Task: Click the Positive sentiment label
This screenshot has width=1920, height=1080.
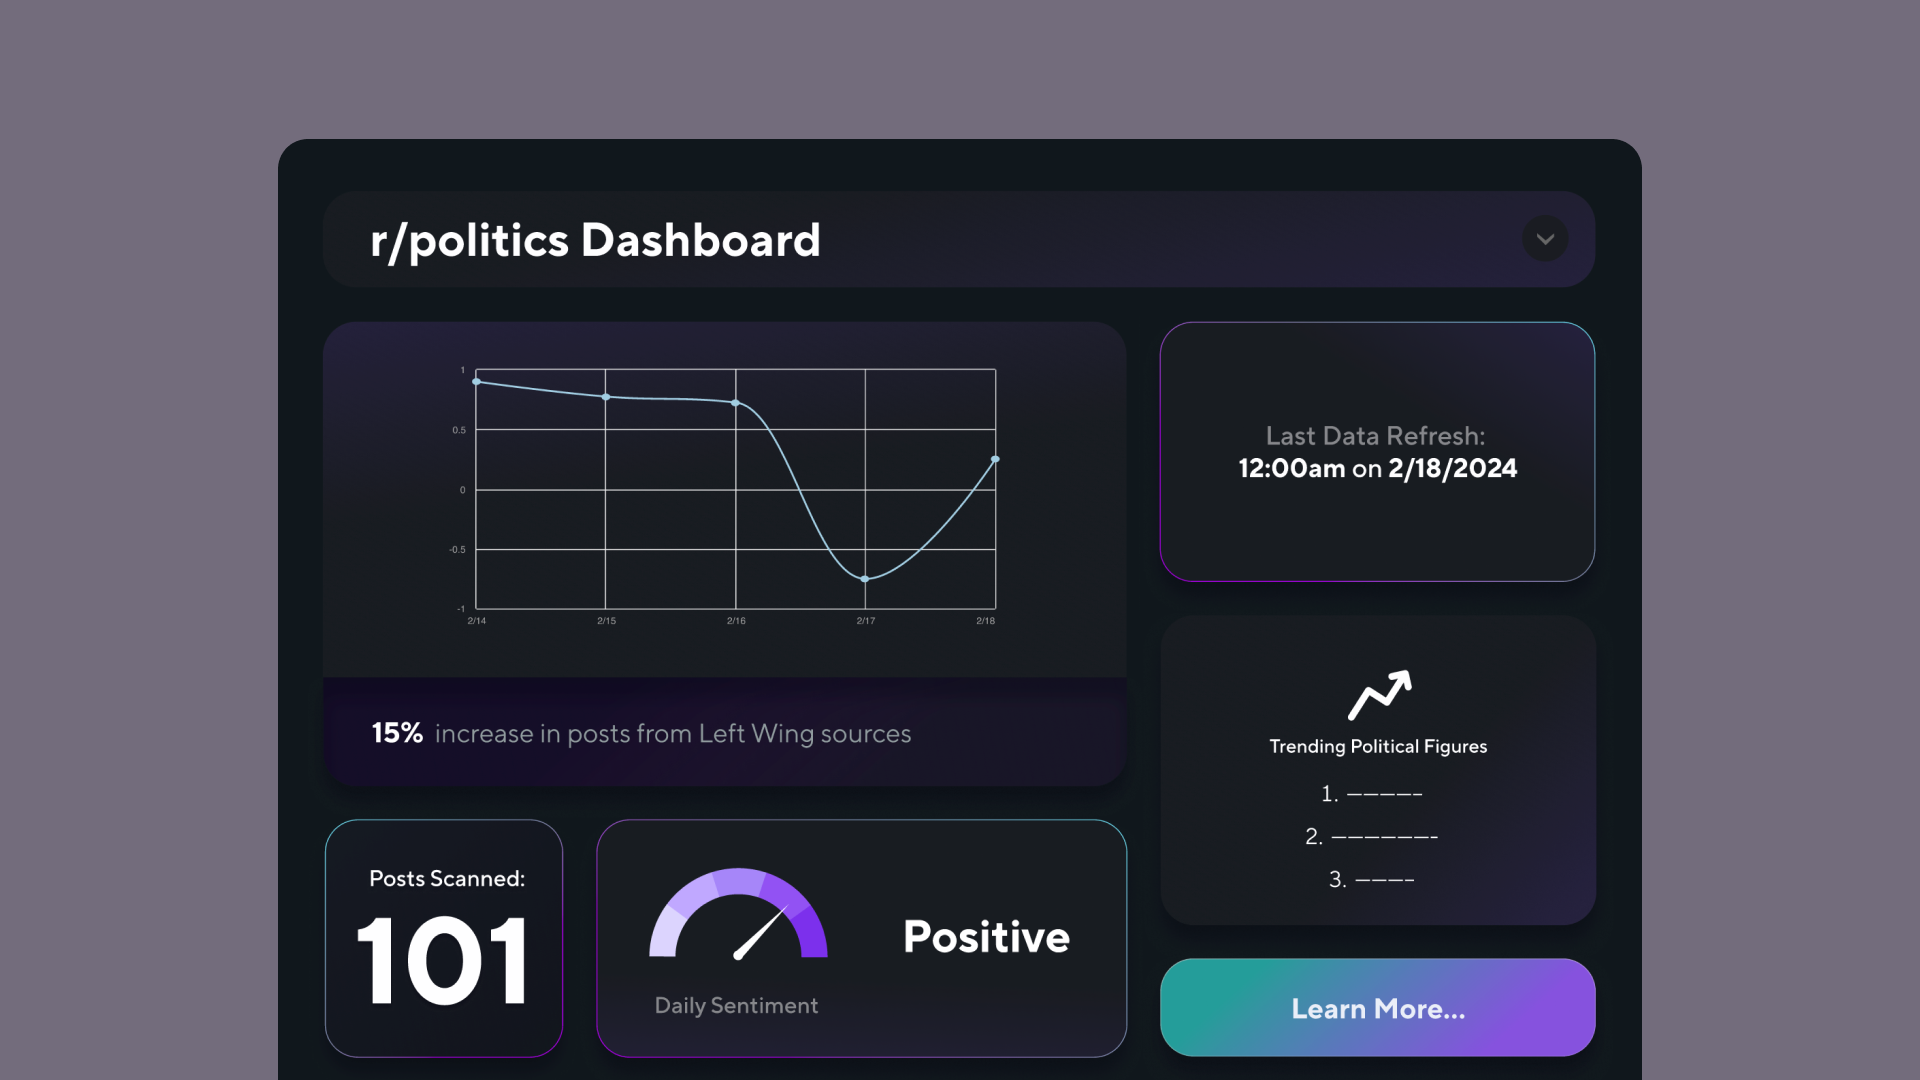Action: [986, 937]
